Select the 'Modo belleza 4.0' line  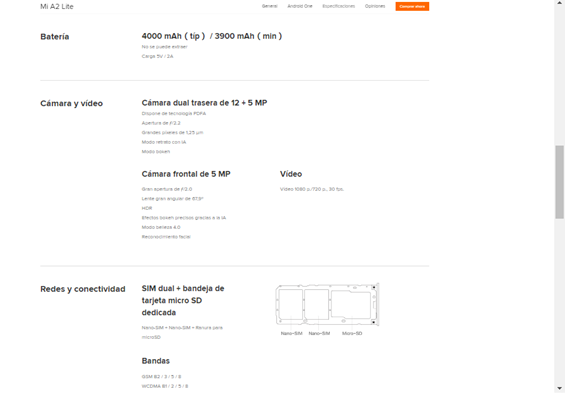[x=161, y=227]
